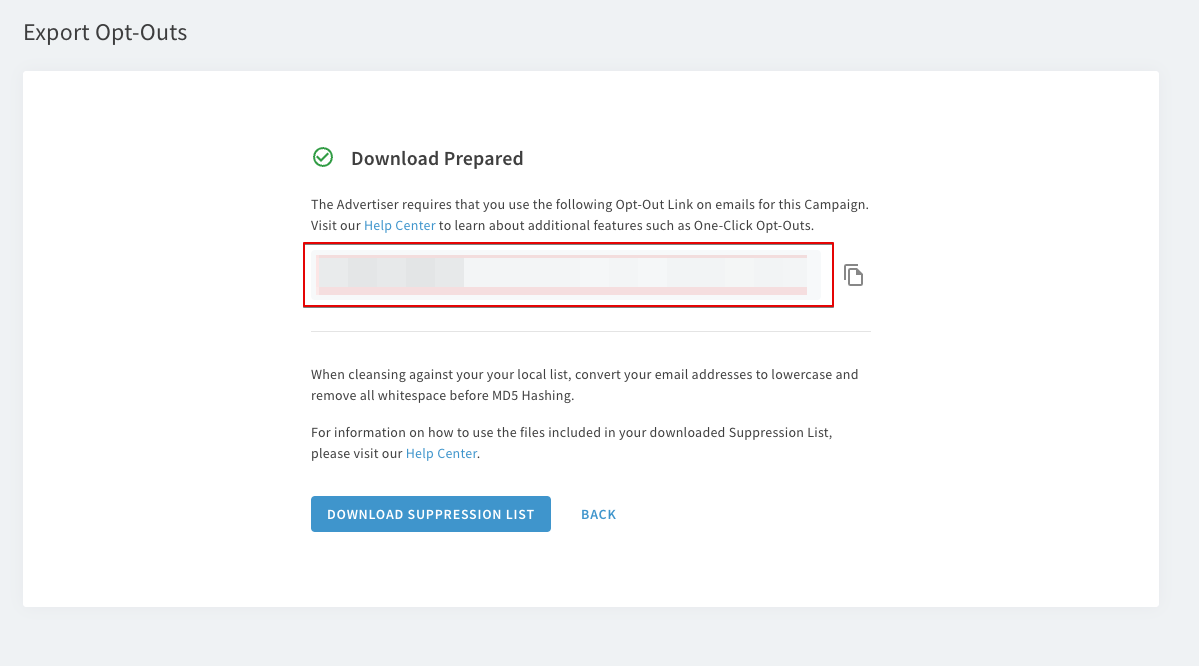
Task: Click the Download Prepared heading text
Action: click(x=437, y=158)
